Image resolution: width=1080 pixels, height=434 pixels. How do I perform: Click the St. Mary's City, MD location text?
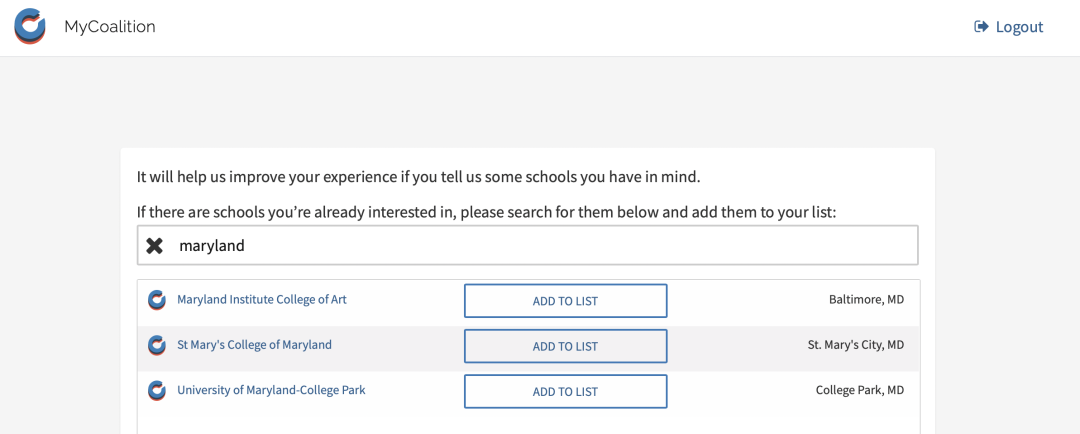pos(855,345)
